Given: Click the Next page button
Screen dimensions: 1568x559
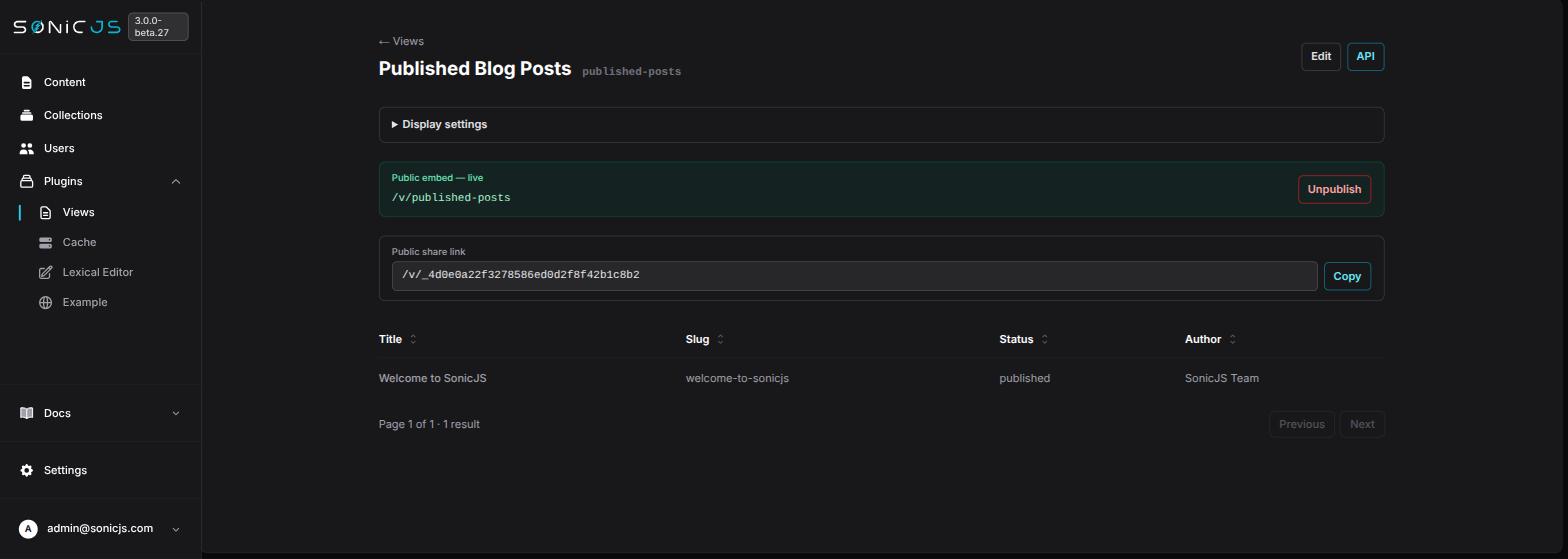Looking at the screenshot, I should 1362,424.
